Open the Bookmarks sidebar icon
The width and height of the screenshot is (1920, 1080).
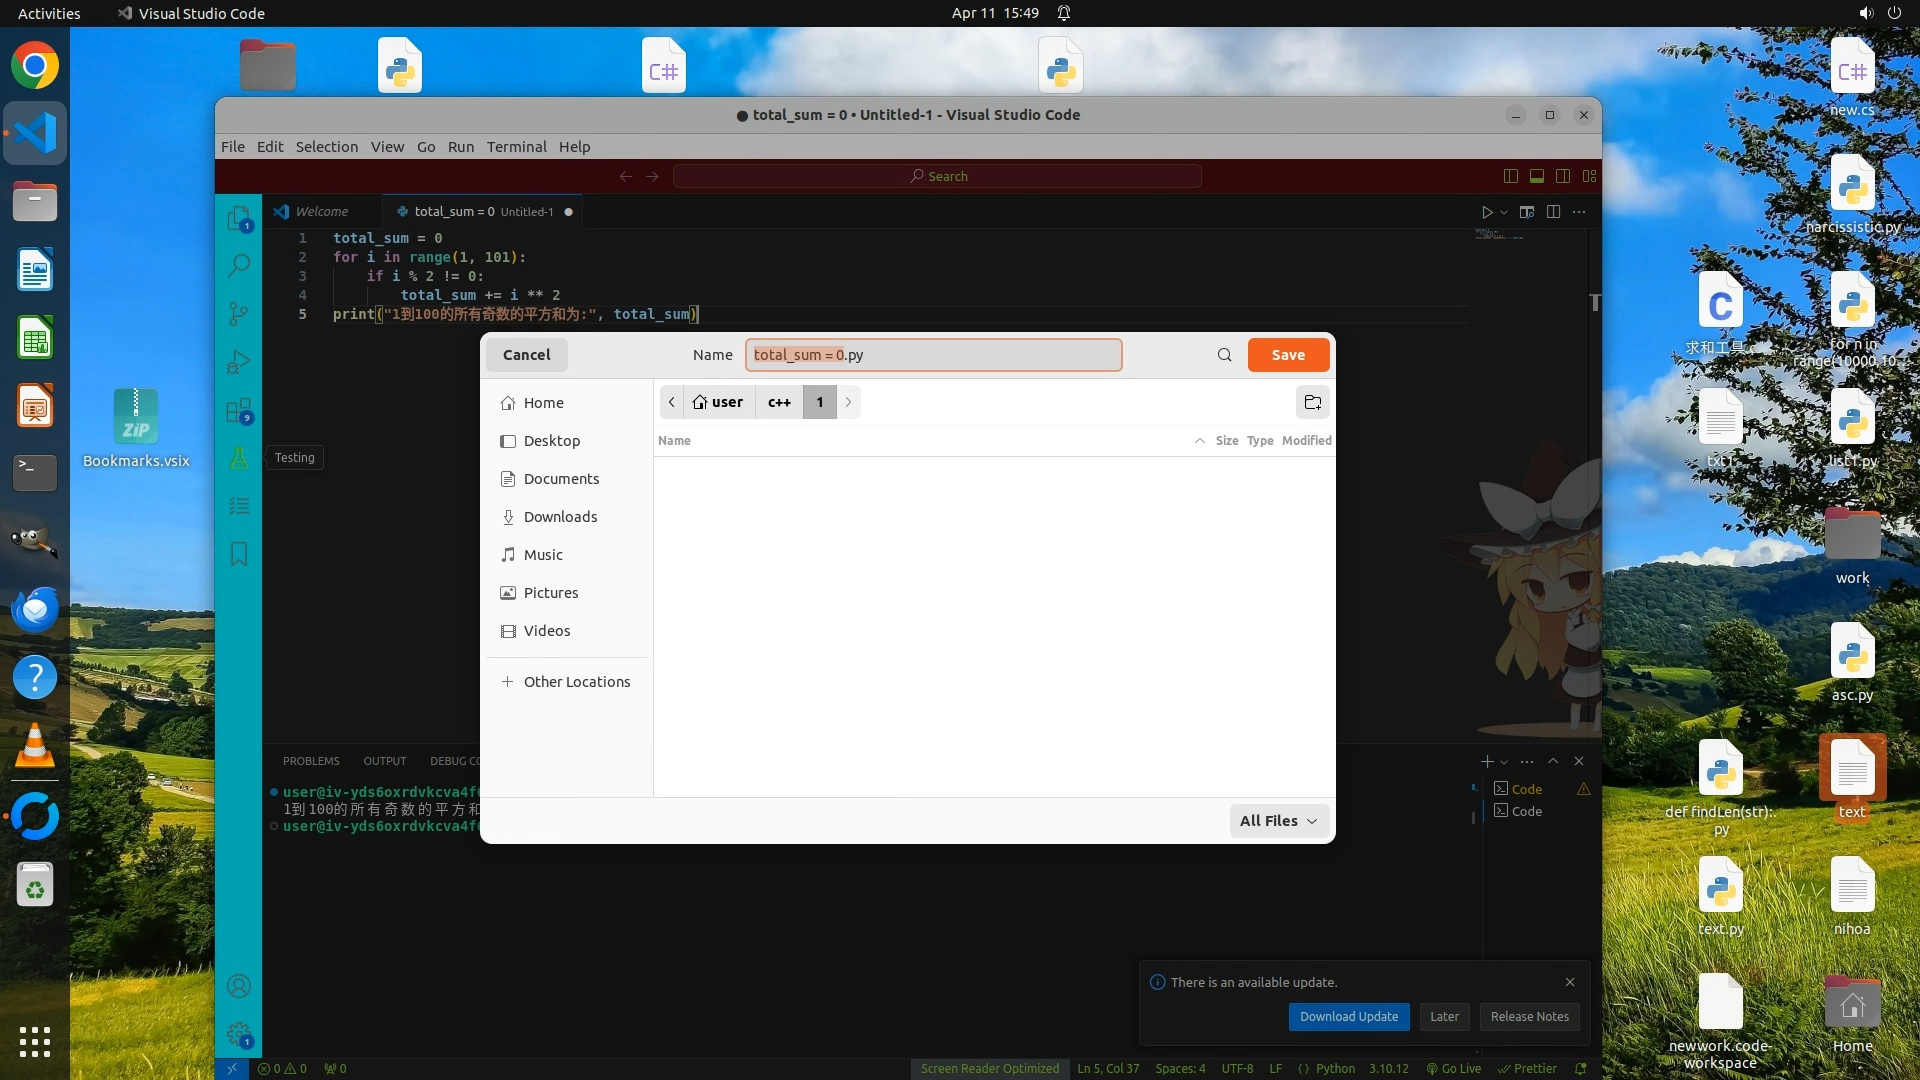[x=238, y=554]
